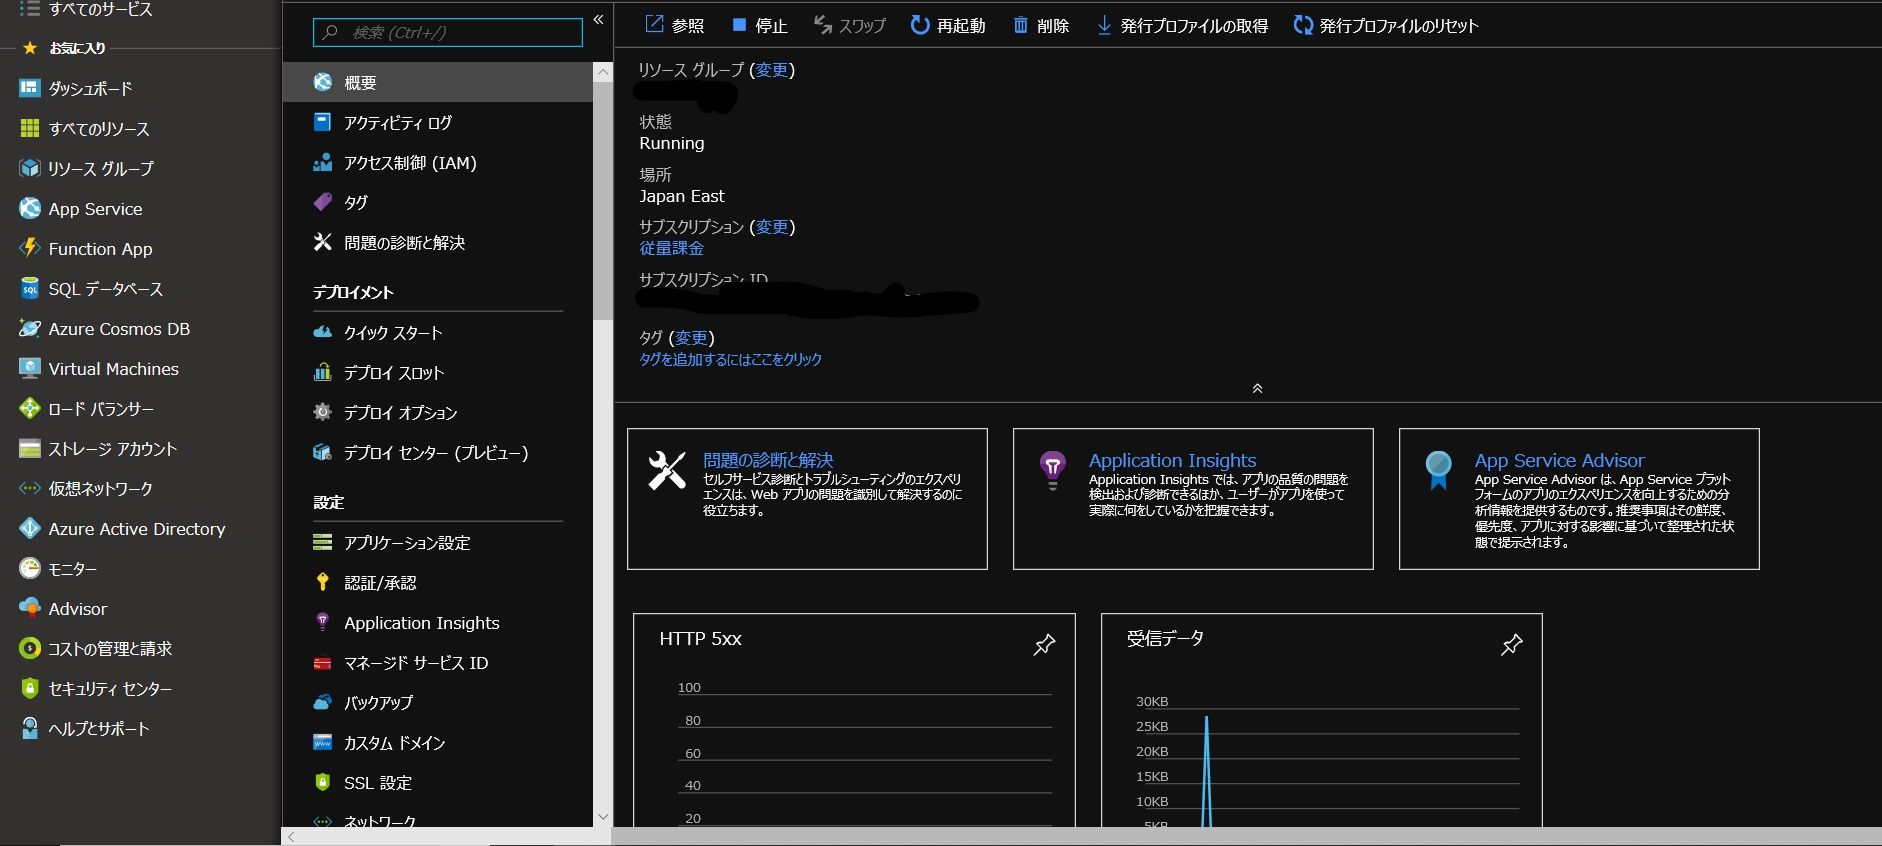
Task: Open the Application Insights tile
Action: (x=1193, y=499)
